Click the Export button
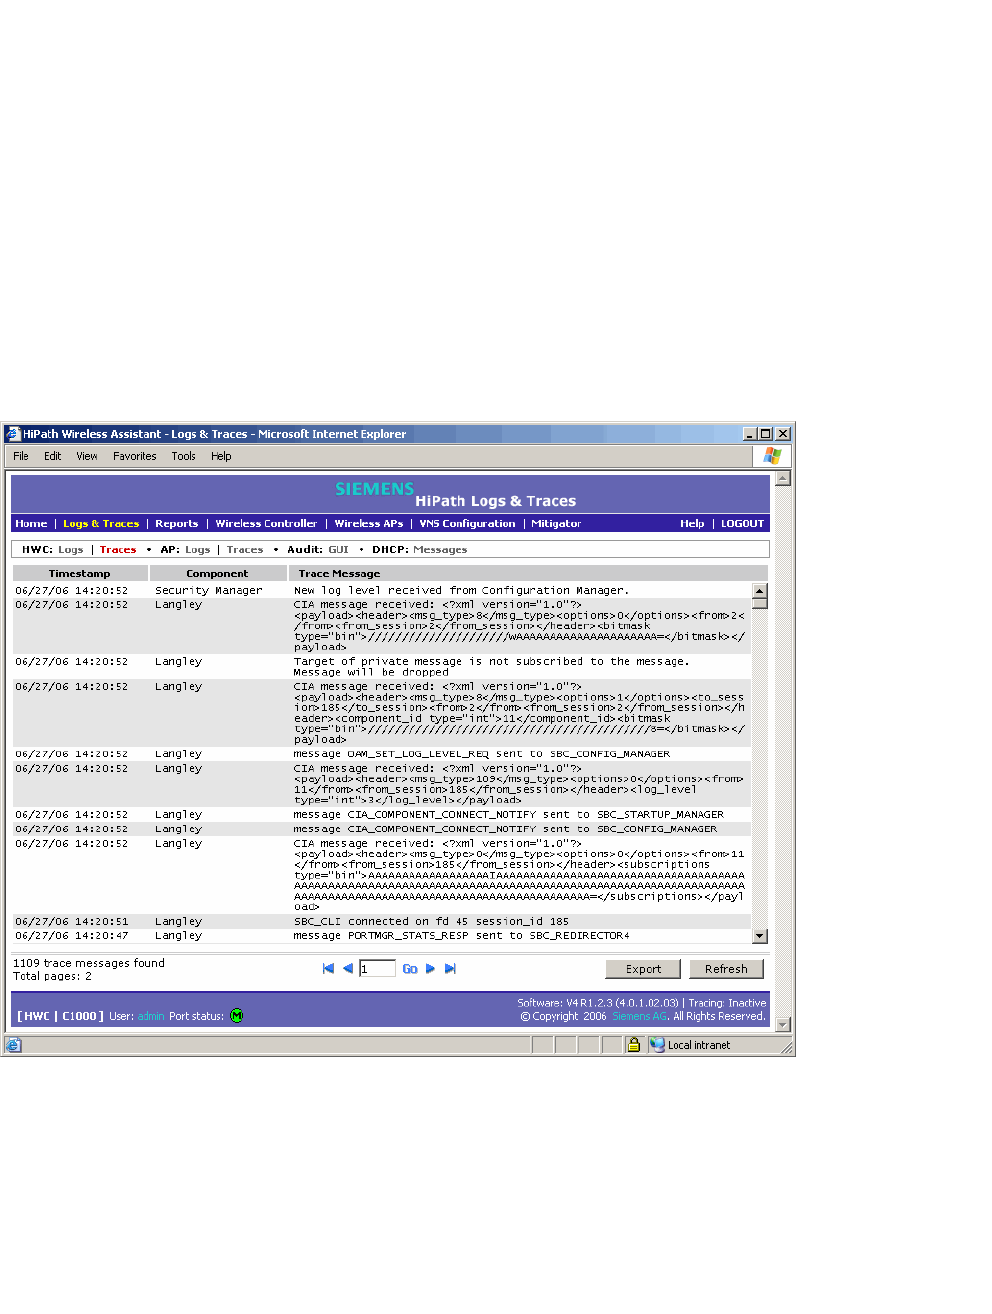This screenshot has height=1314, width=992. [643, 969]
